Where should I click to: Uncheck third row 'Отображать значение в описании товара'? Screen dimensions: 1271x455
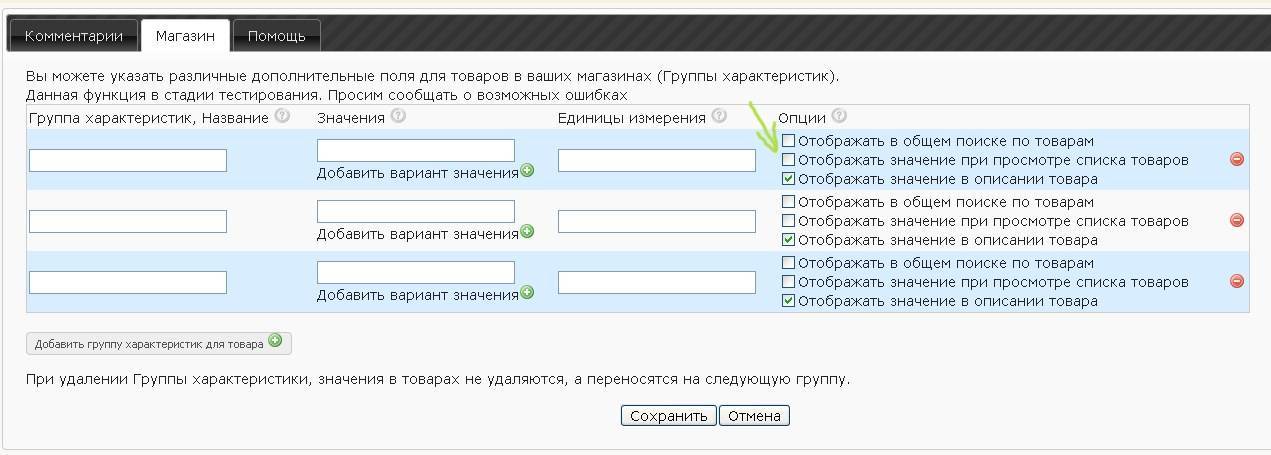coord(789,301)
